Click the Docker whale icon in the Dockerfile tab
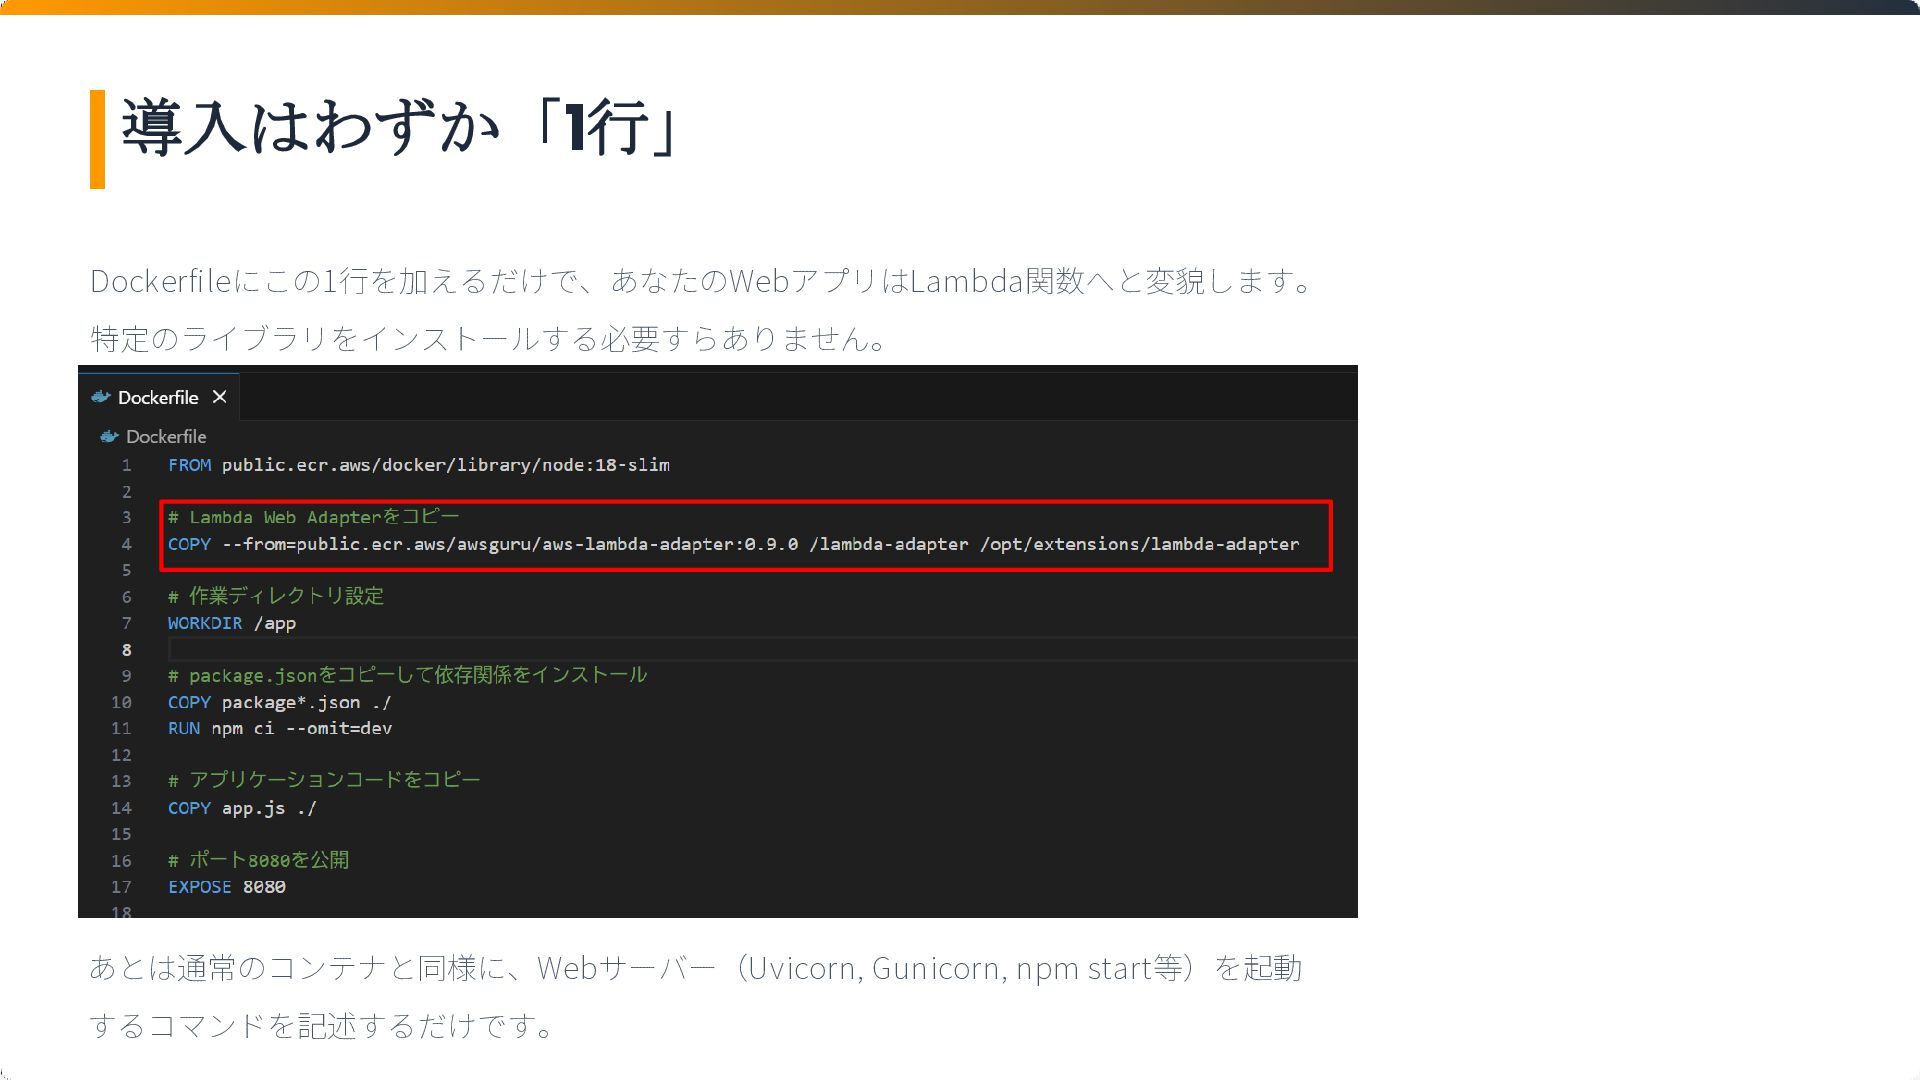Viewport: 1920px width, 1080px height. (100, 397)
